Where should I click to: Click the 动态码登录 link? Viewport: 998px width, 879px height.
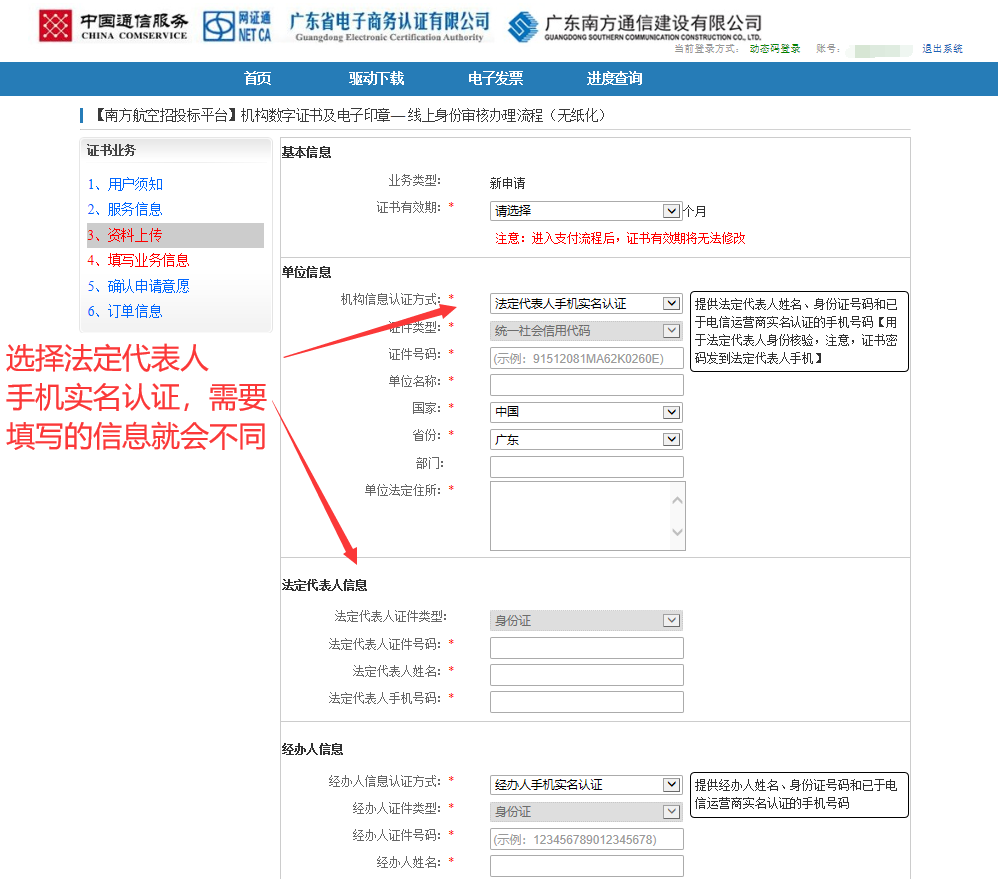(775, 49)
